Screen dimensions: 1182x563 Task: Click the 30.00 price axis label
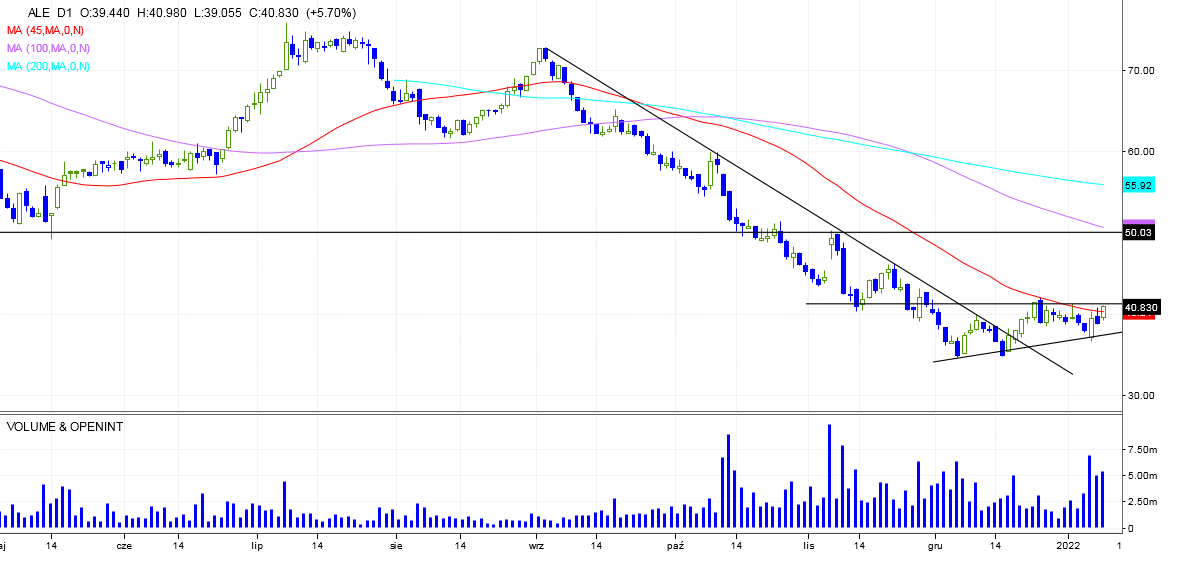click(1142, 395)
